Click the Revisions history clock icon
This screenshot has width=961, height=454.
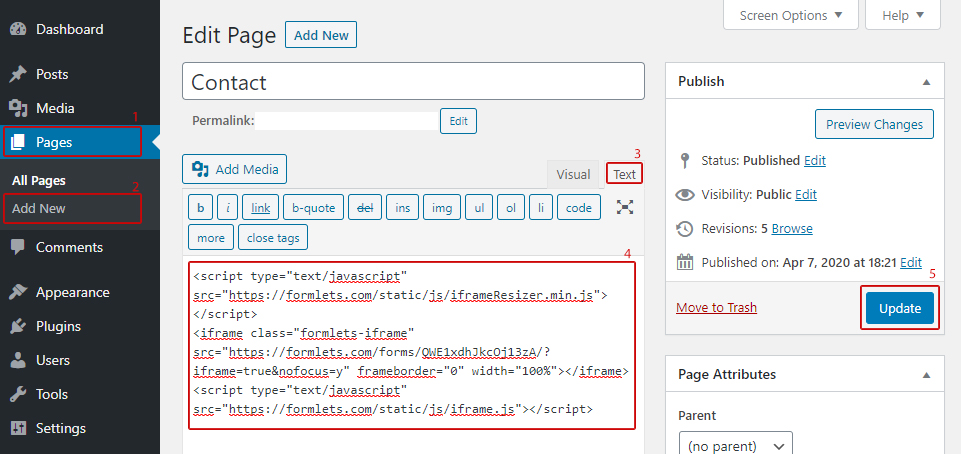click(x=685, y=229)
